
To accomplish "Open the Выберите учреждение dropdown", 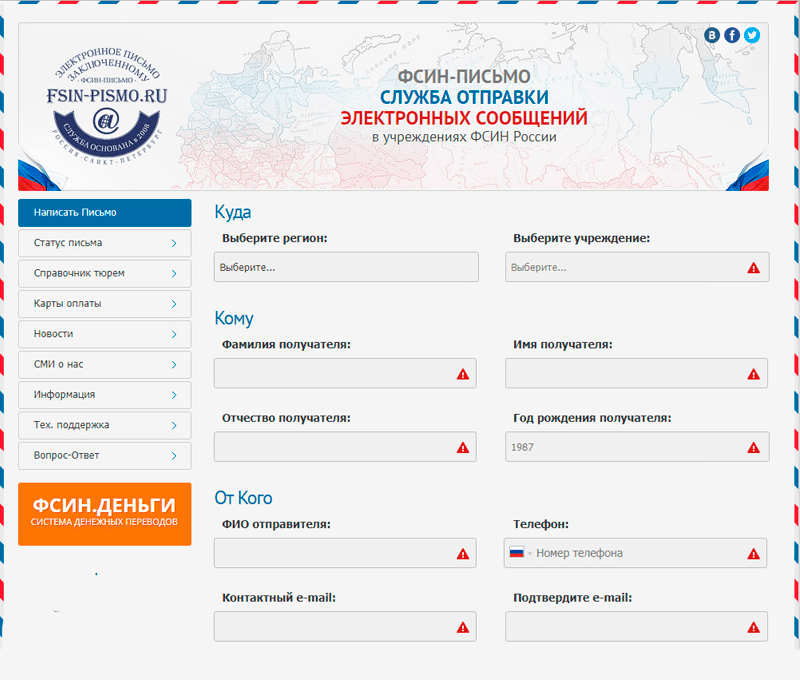I will coord(637,267).
